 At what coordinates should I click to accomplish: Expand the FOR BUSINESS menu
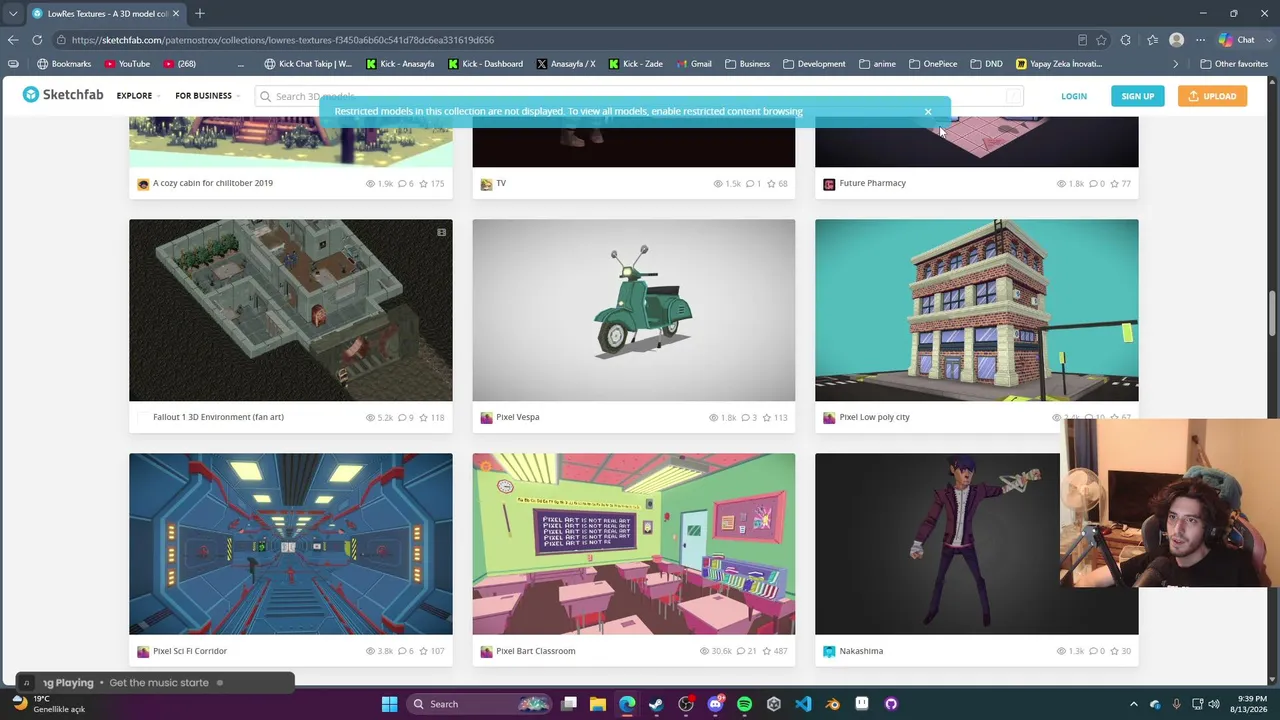[207, 96]
